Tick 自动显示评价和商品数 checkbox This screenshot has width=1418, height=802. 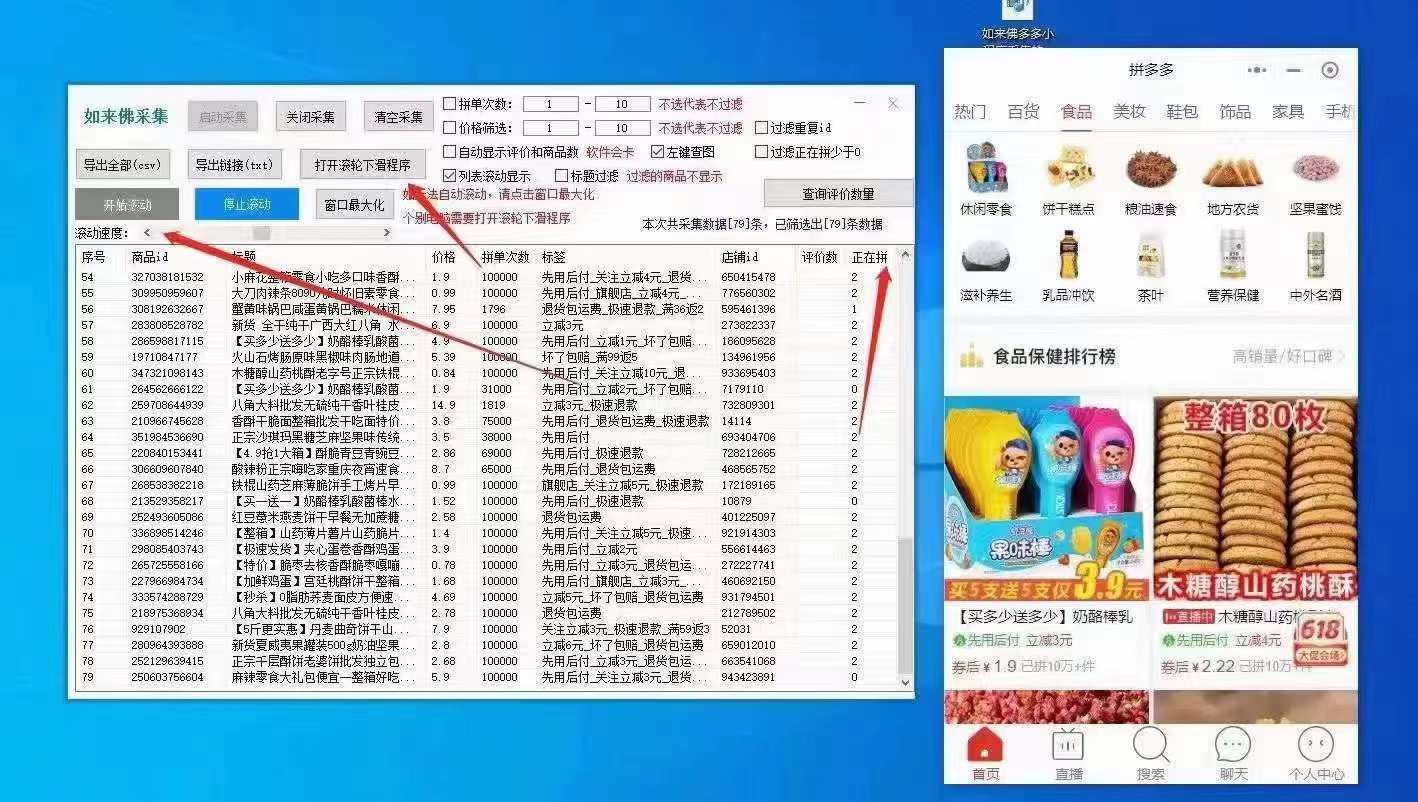coord(450,152)
